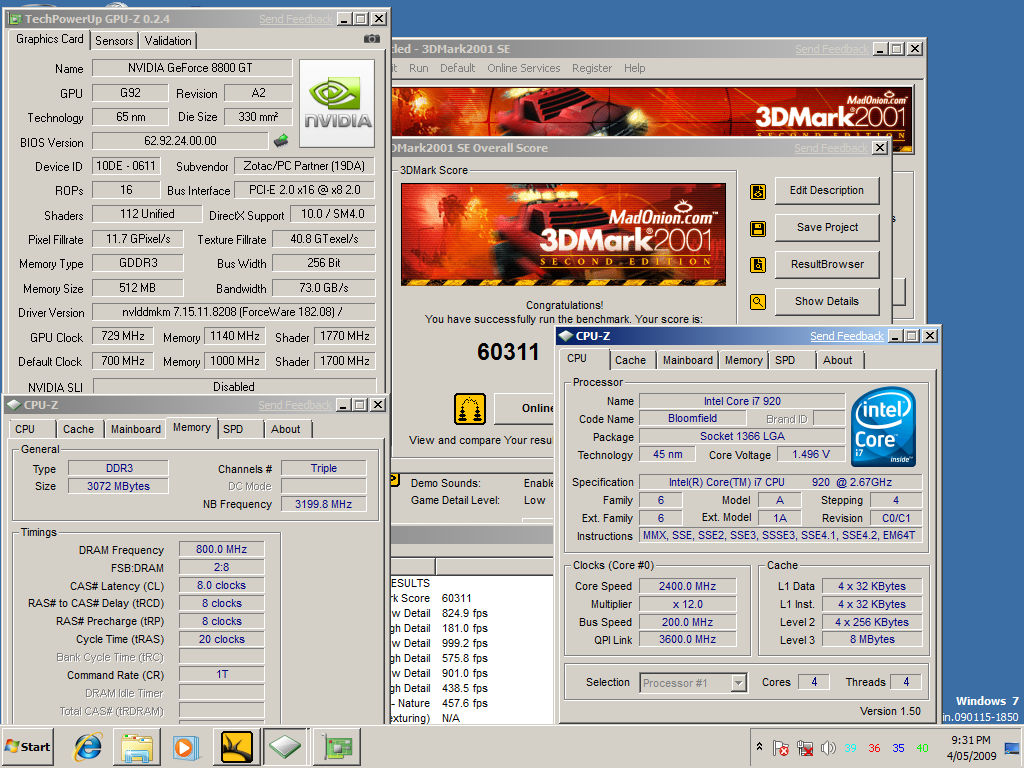Show hidden tray icons arrow
Screen dimensions: 1024x768
[x=759, y=746]
